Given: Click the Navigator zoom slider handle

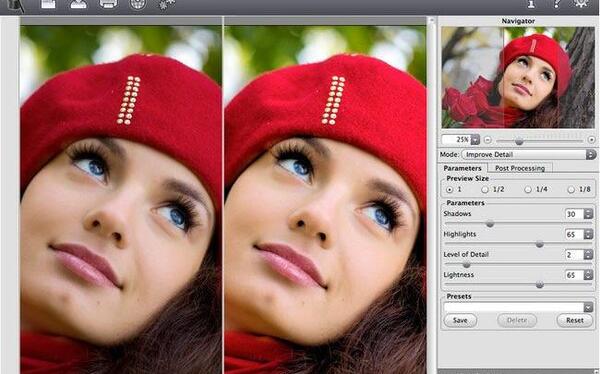Looking at the screenshot, I should click(519, 141).
